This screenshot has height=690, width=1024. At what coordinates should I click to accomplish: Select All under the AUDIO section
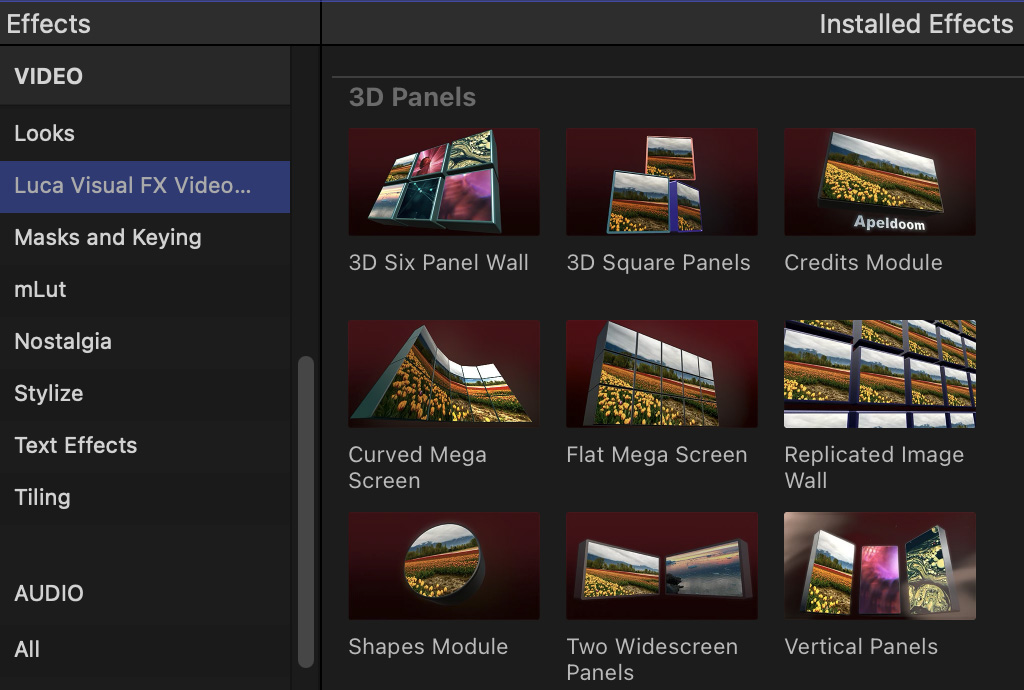pyautogui.click(x=28, y=650)
